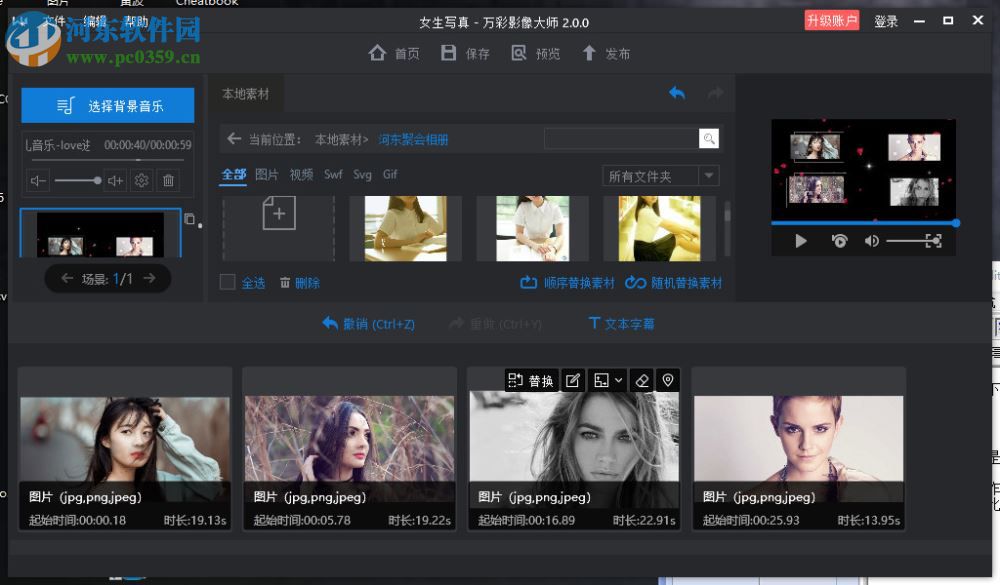Screen dimensions: 1000x585
Task: Click 顺序替换素材 to replace materials in order
Action: [568, 283]
